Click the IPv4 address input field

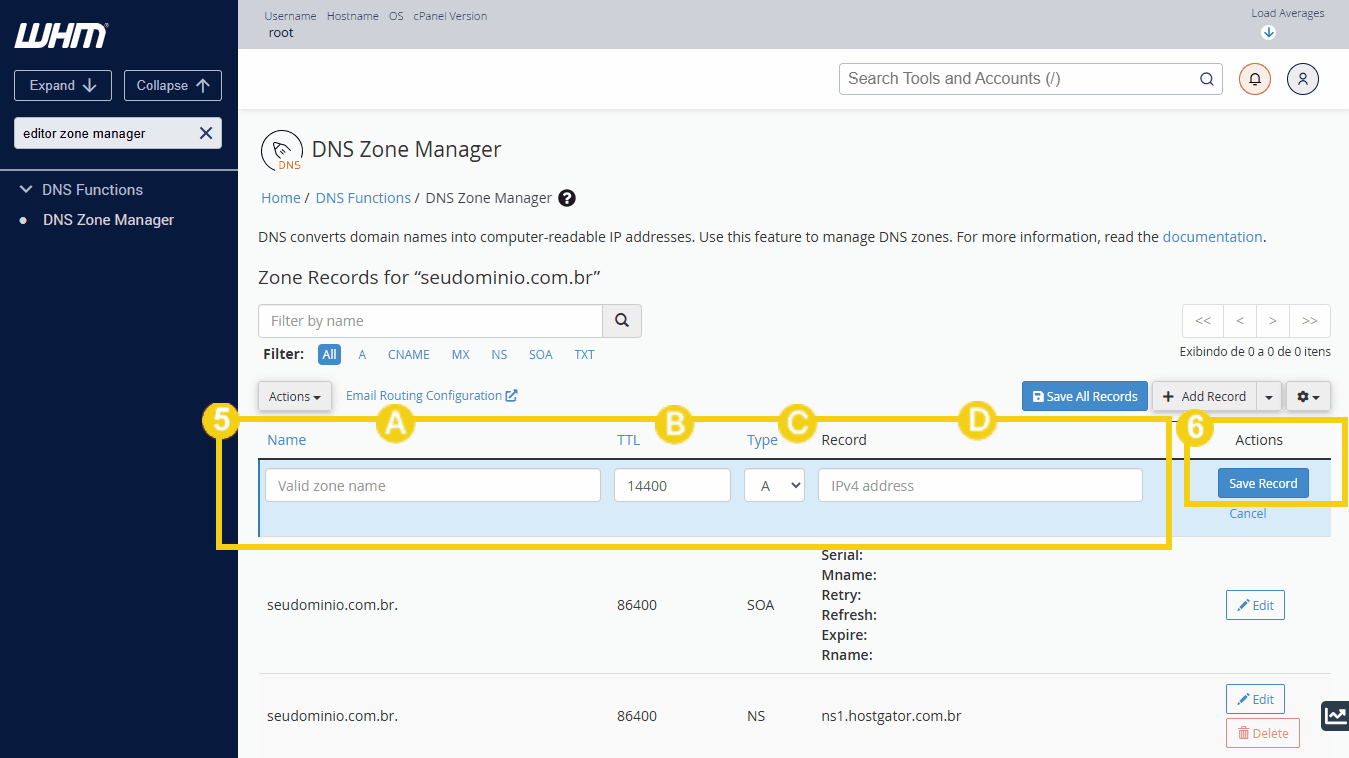pos(980,485)
